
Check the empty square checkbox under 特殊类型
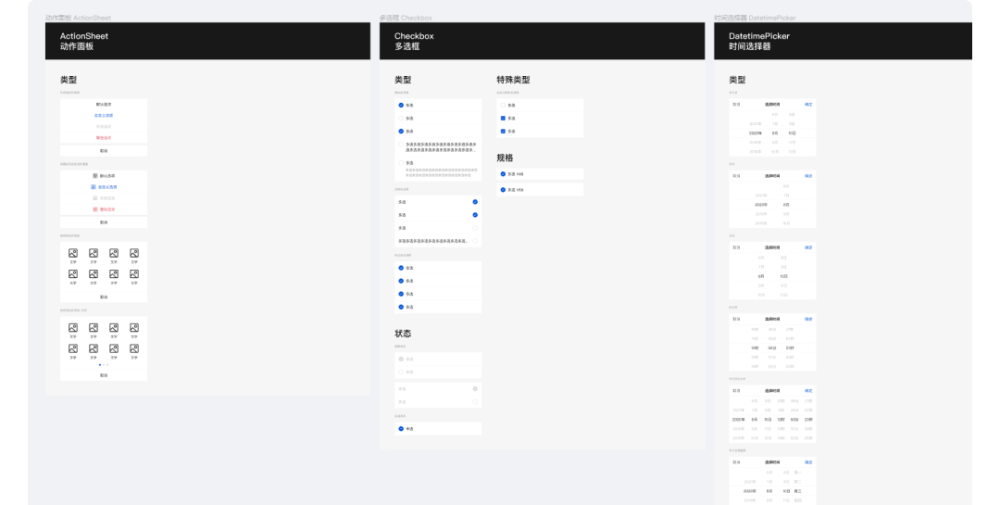point(503,105)
